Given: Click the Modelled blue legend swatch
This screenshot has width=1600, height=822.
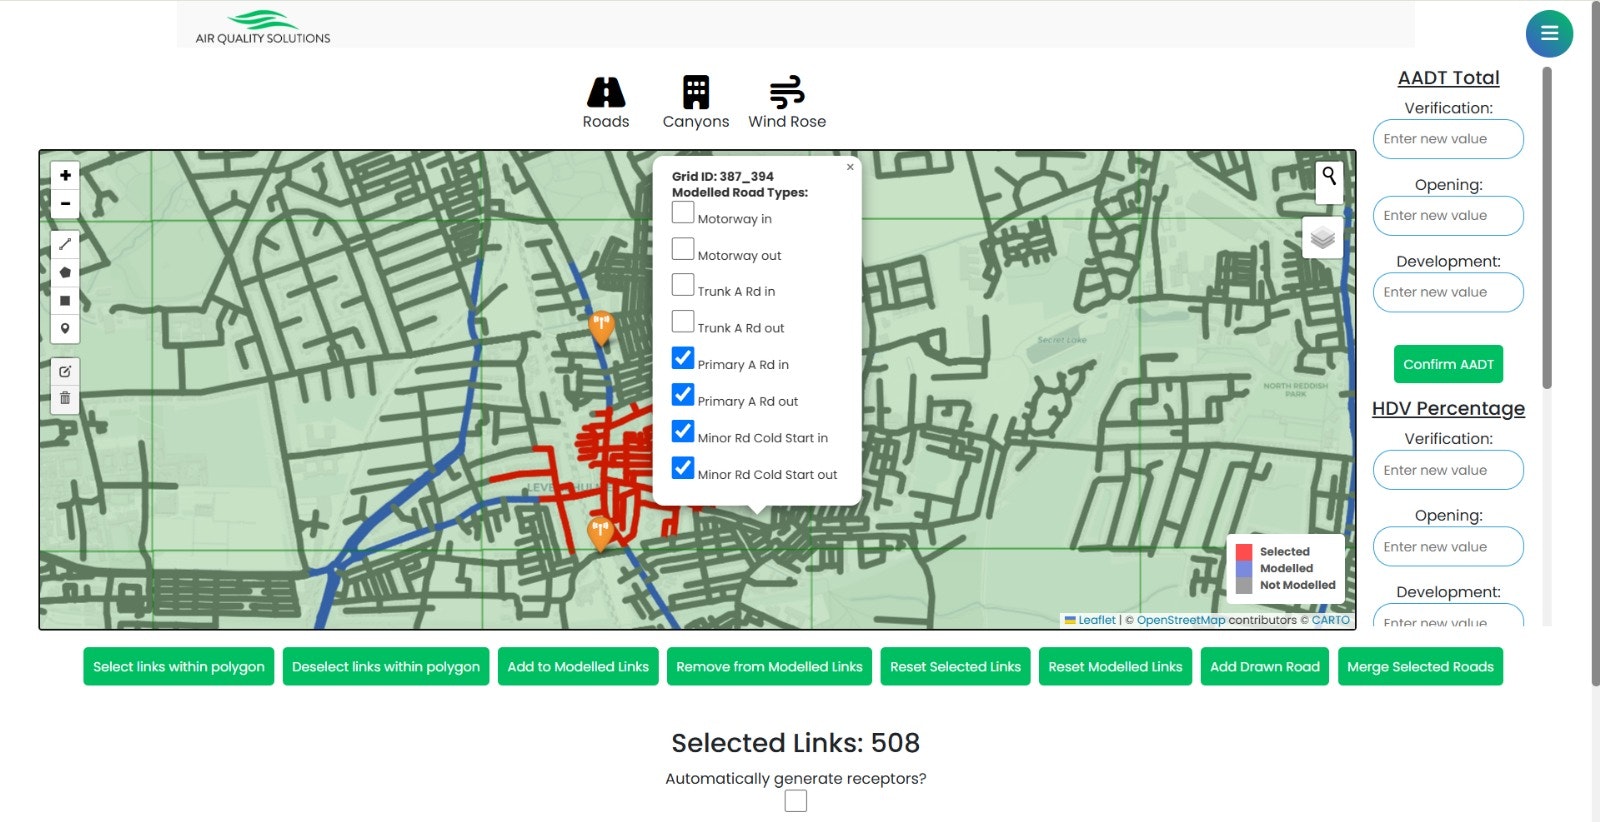Looking at the screenshot, I should pos(1244,569).
